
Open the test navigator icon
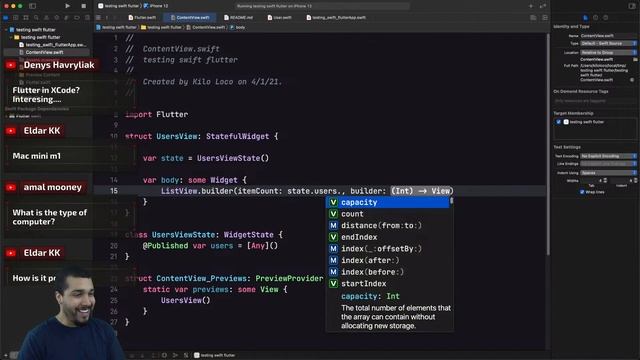point(57,18)
